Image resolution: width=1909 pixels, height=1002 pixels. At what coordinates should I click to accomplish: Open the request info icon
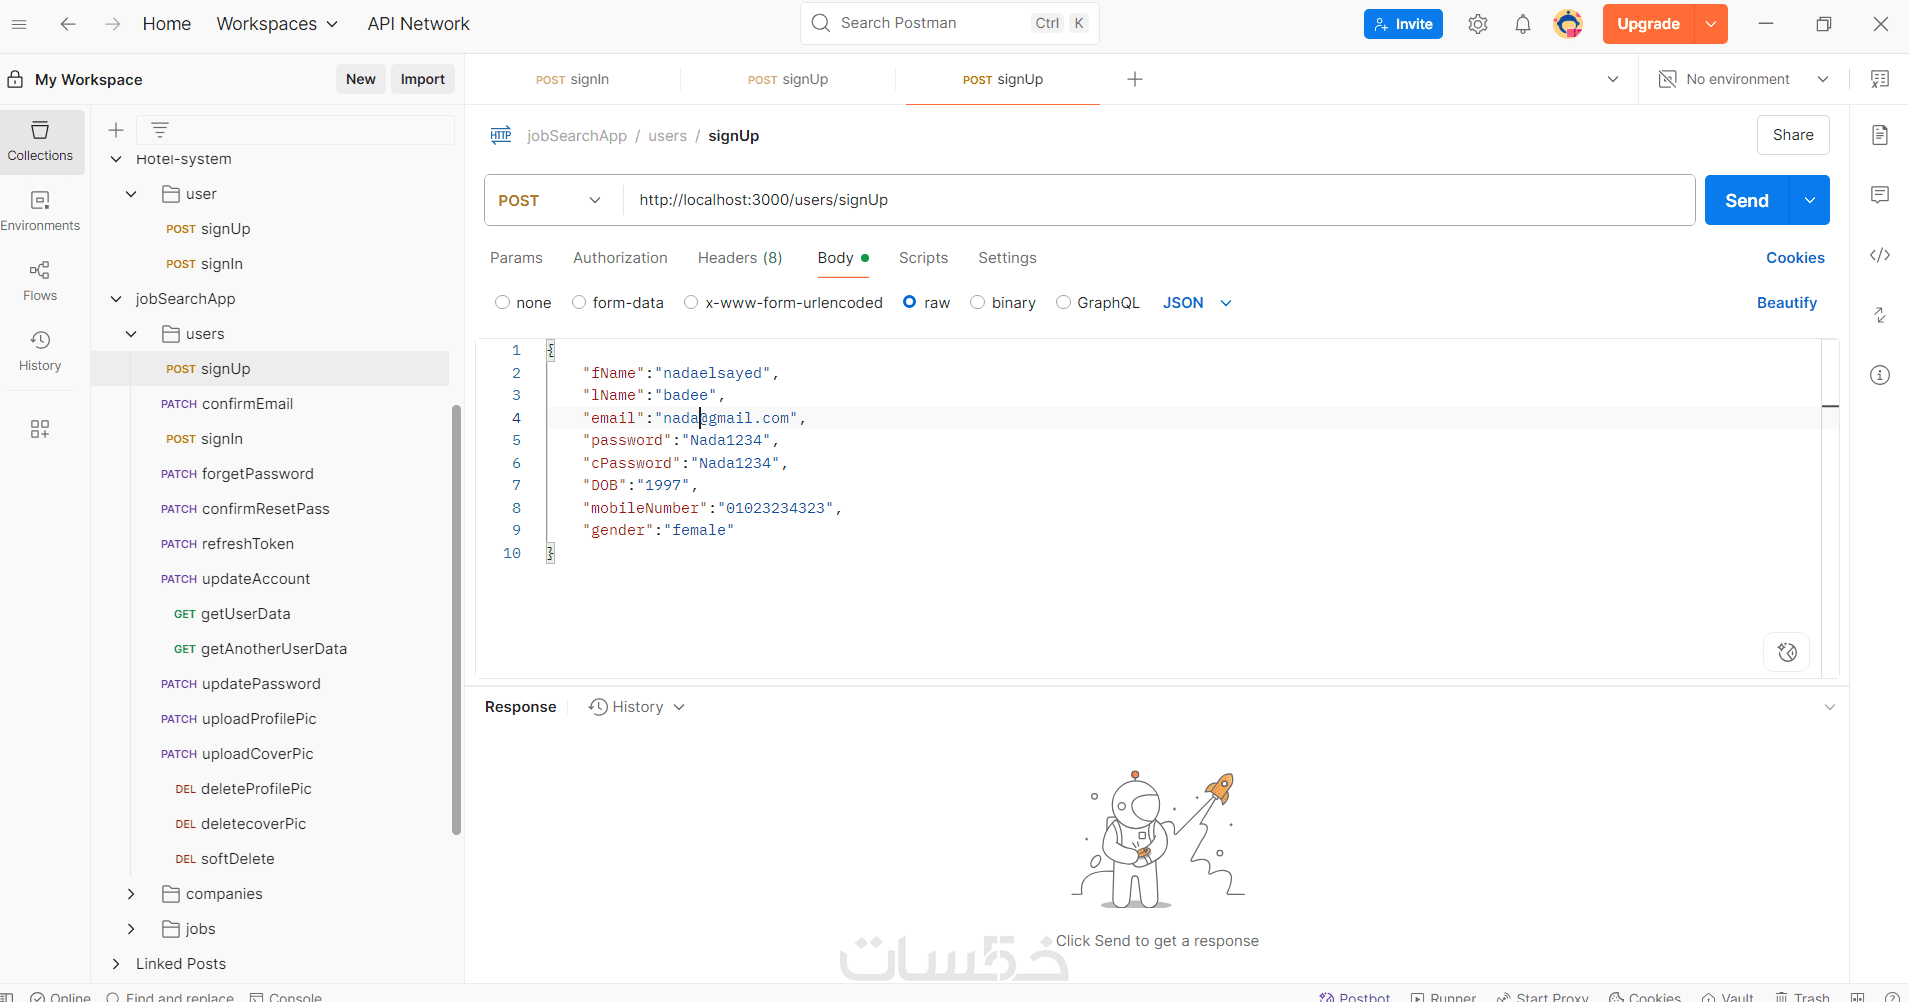click(x=1880, y=375)
